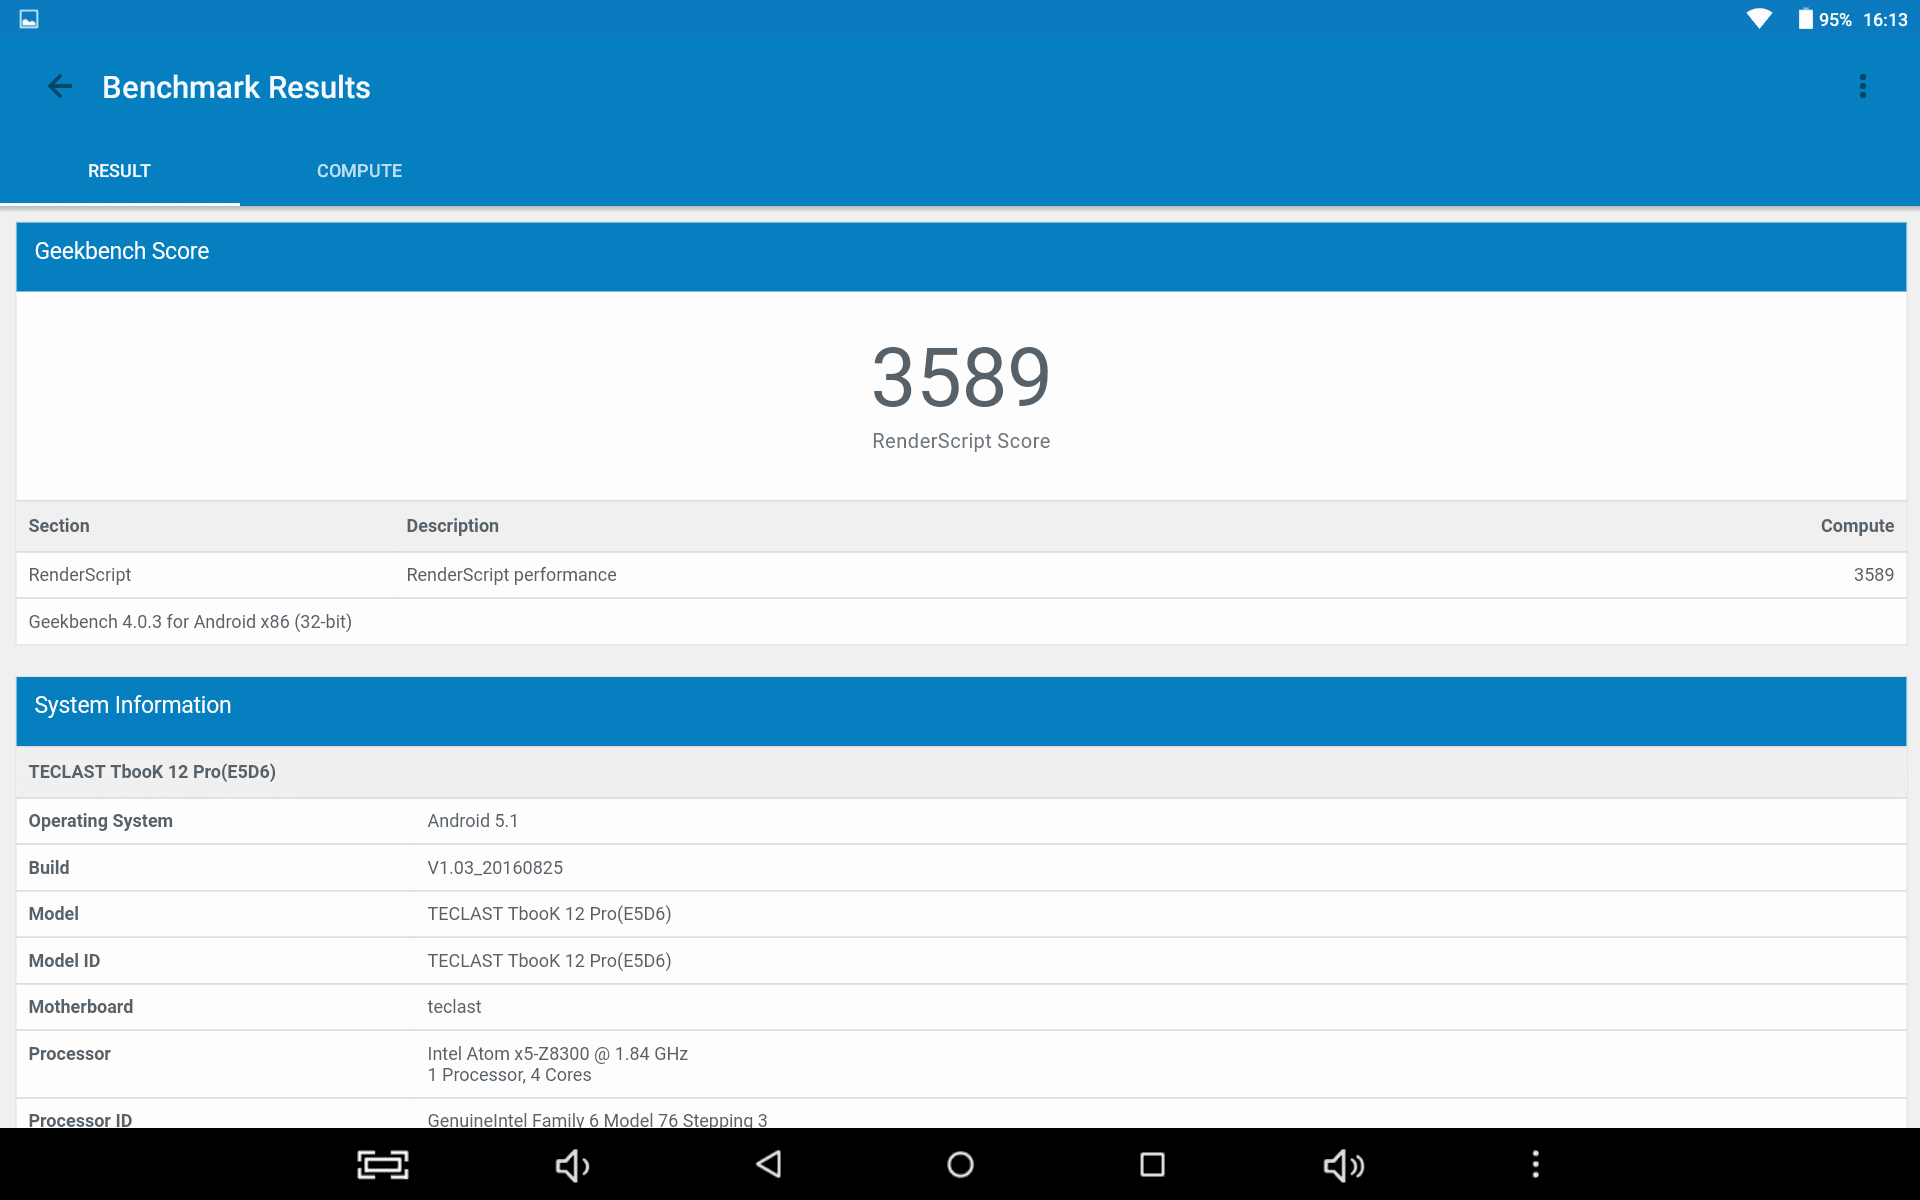This screenshot has width=1920, height=1200.
Task: Tap the Operating System label
Action: point(100,821)
